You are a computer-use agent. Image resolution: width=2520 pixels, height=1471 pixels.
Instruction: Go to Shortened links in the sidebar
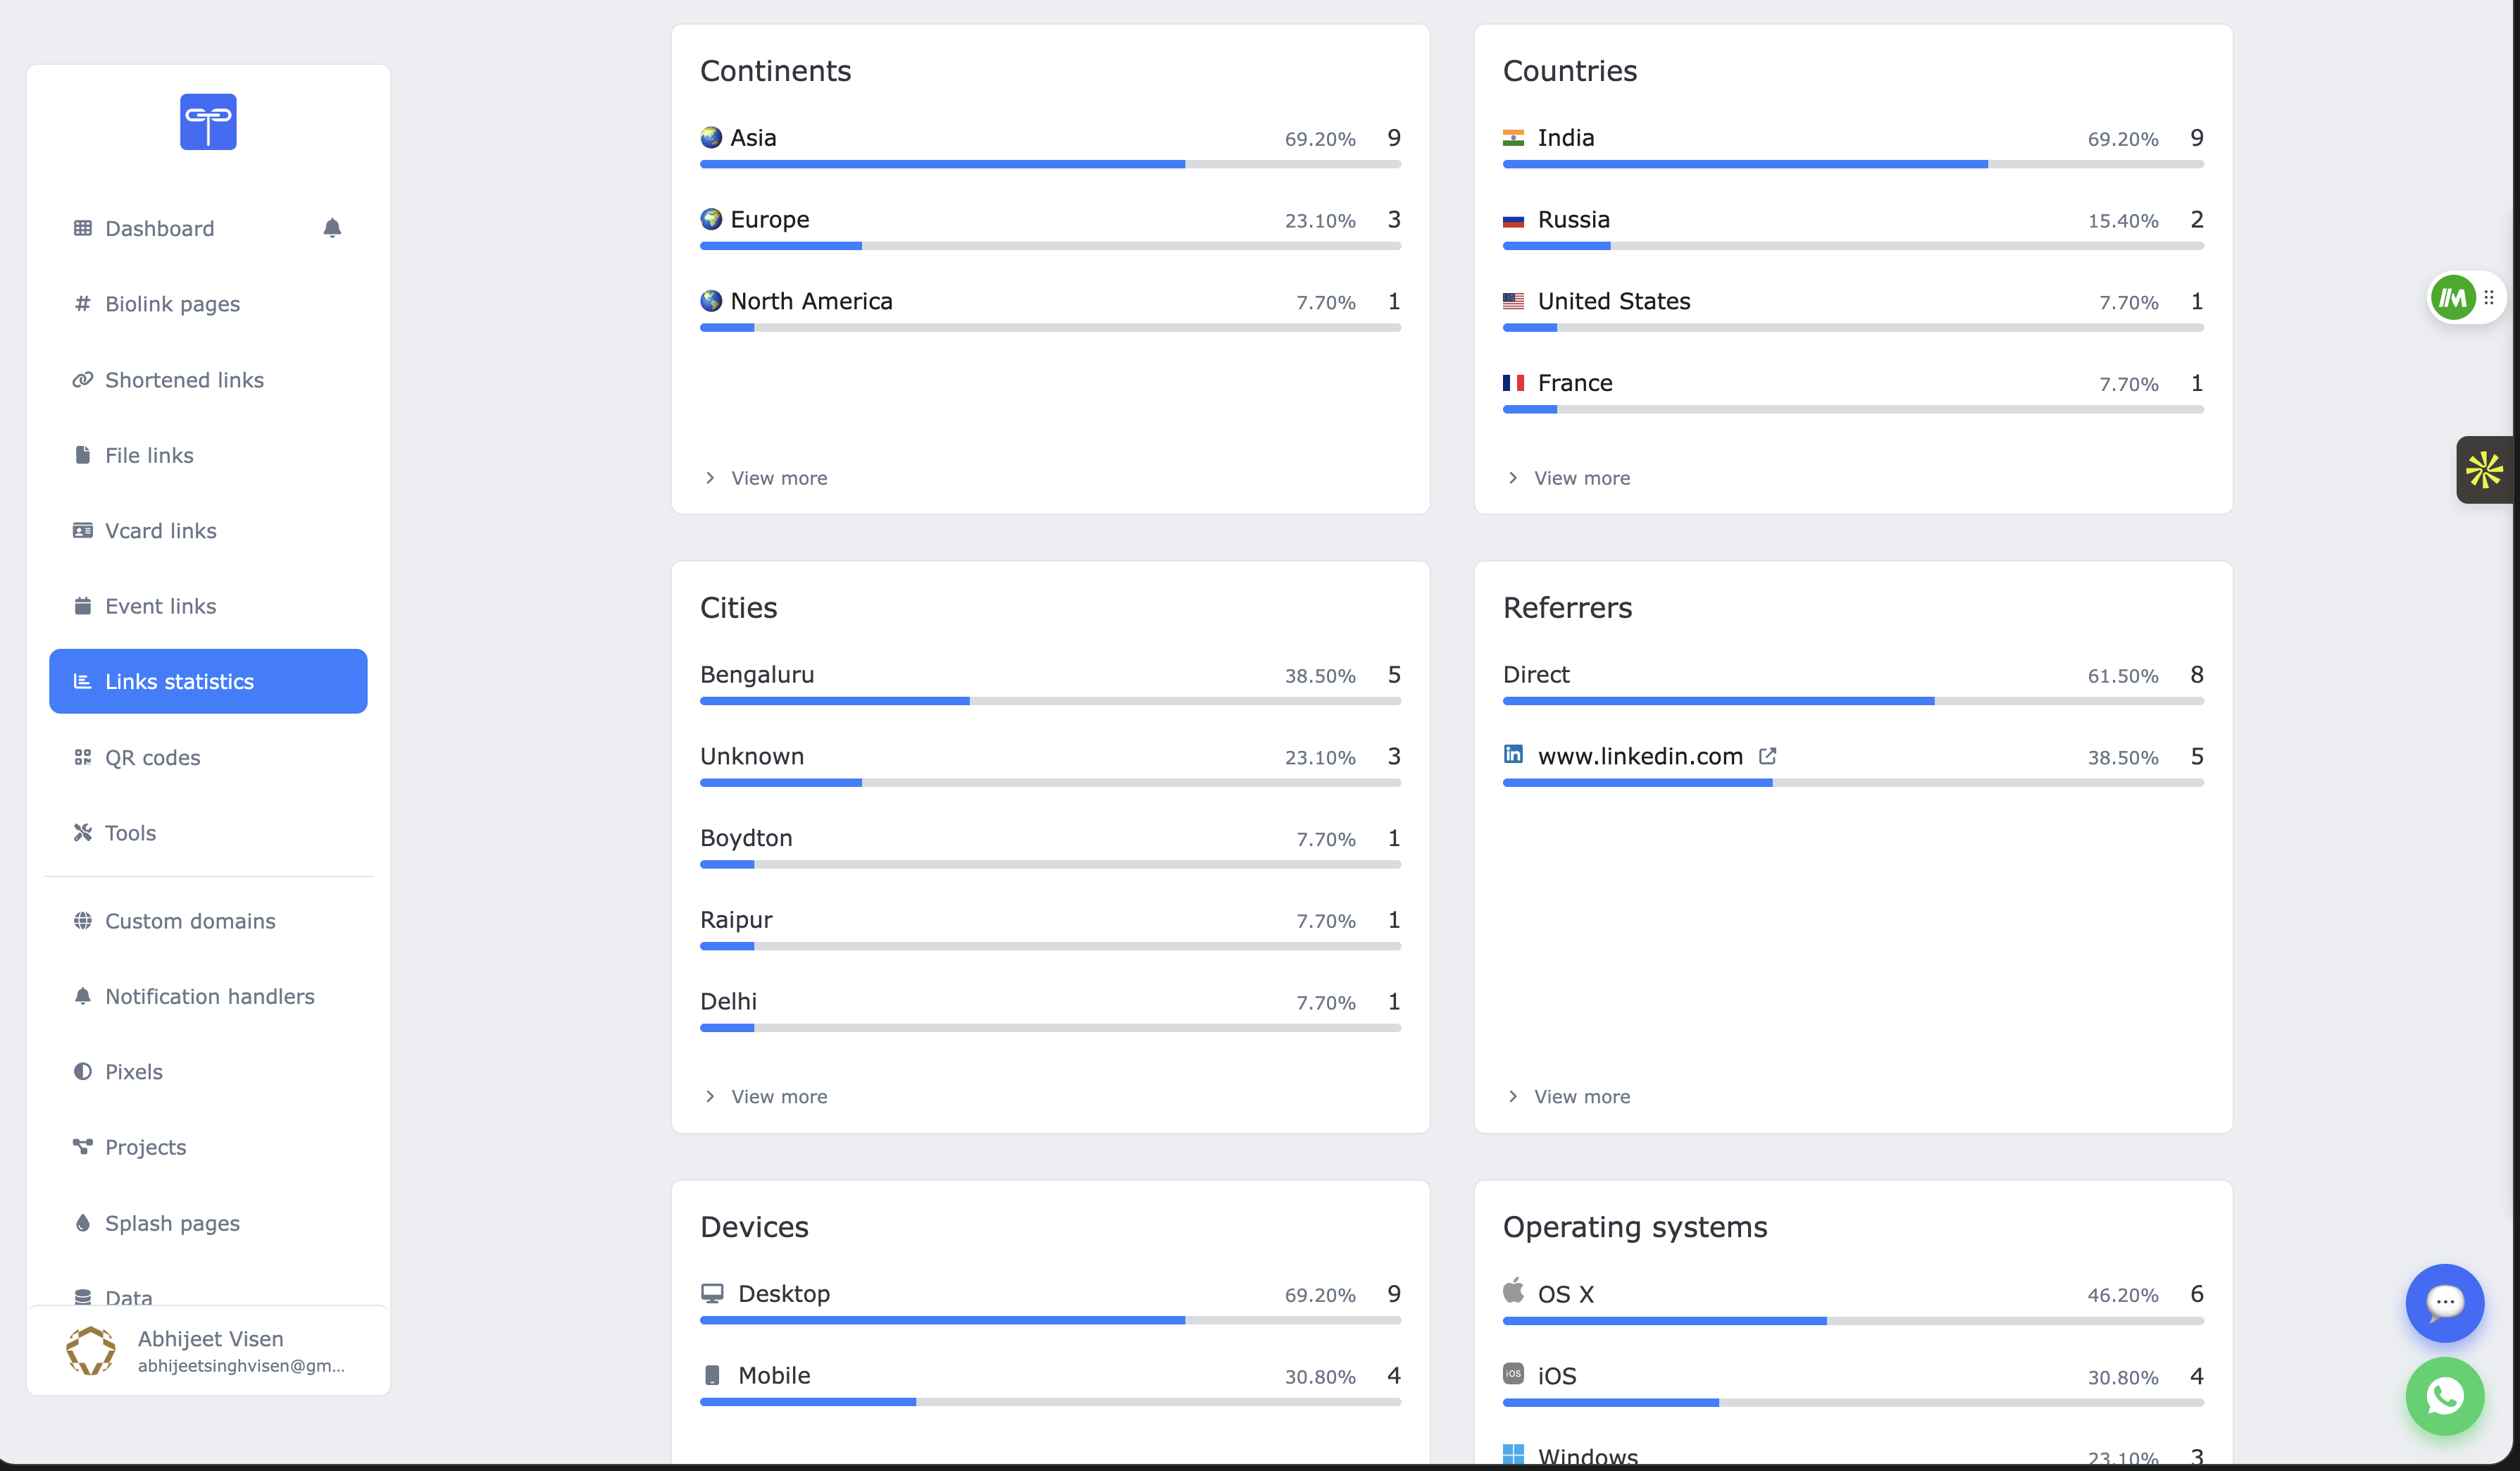click(184, 380)
